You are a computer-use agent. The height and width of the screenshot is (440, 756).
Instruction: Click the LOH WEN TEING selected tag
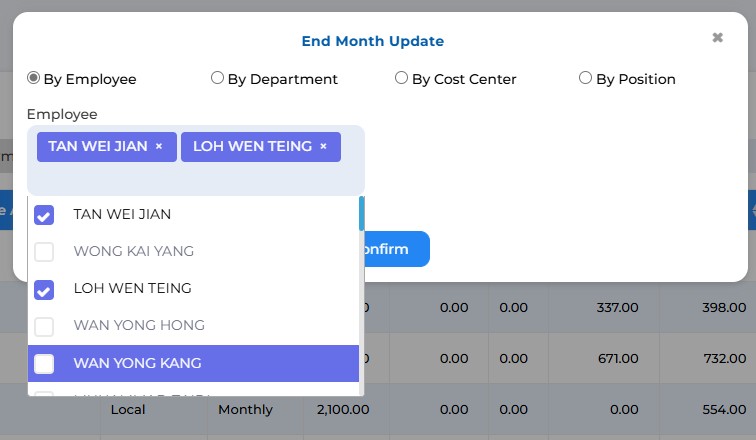252,146
